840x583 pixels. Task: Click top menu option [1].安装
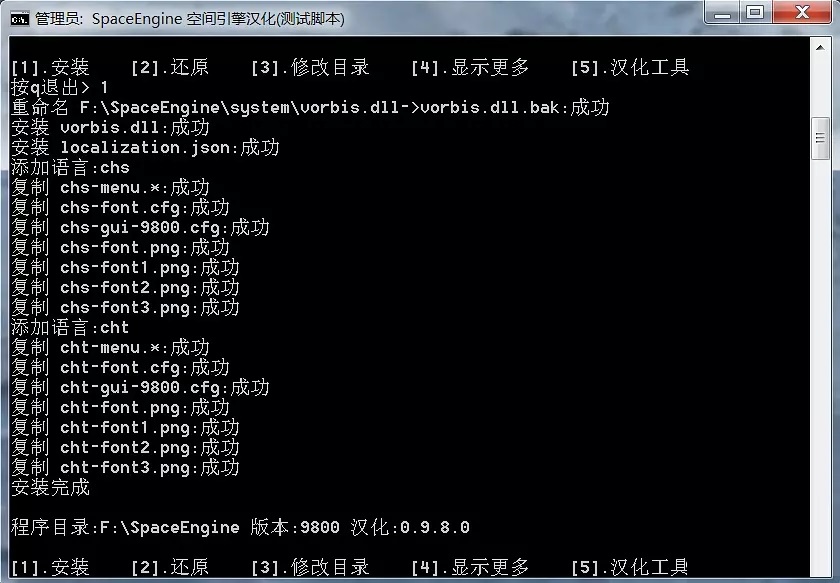pyautogui.click(x=50, y=68)
